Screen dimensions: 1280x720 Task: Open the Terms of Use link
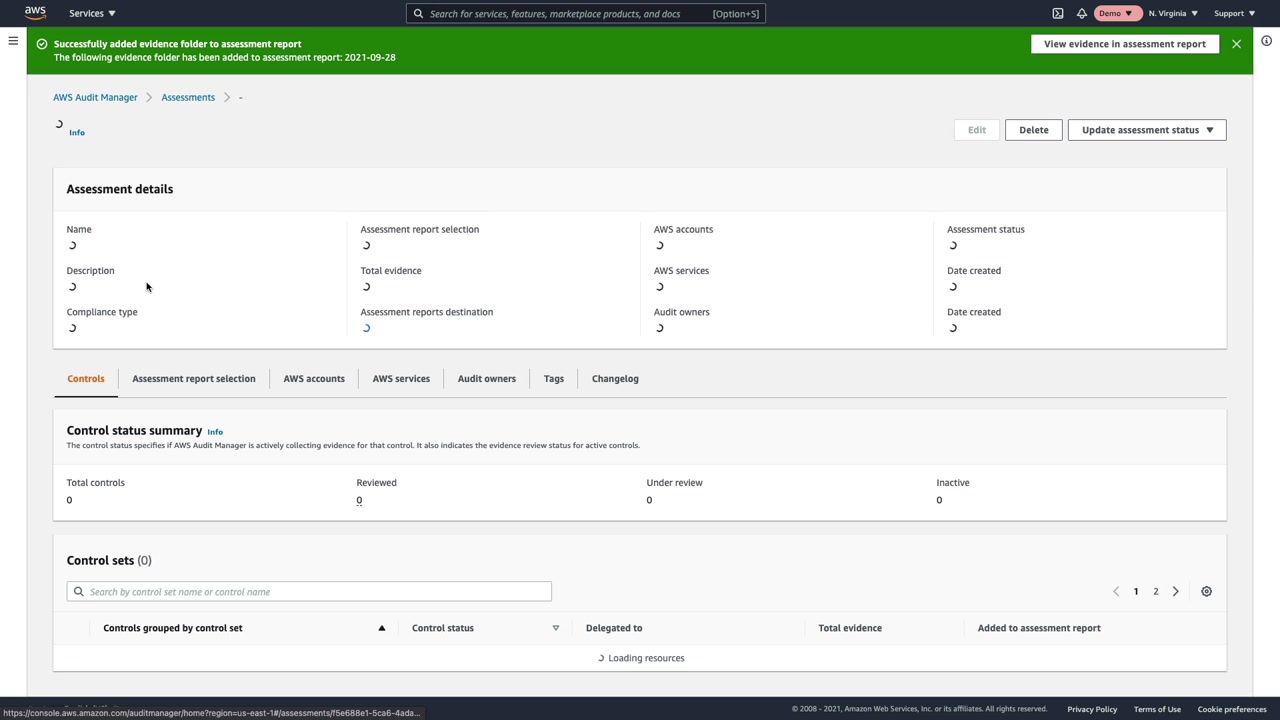point(1157,709)
